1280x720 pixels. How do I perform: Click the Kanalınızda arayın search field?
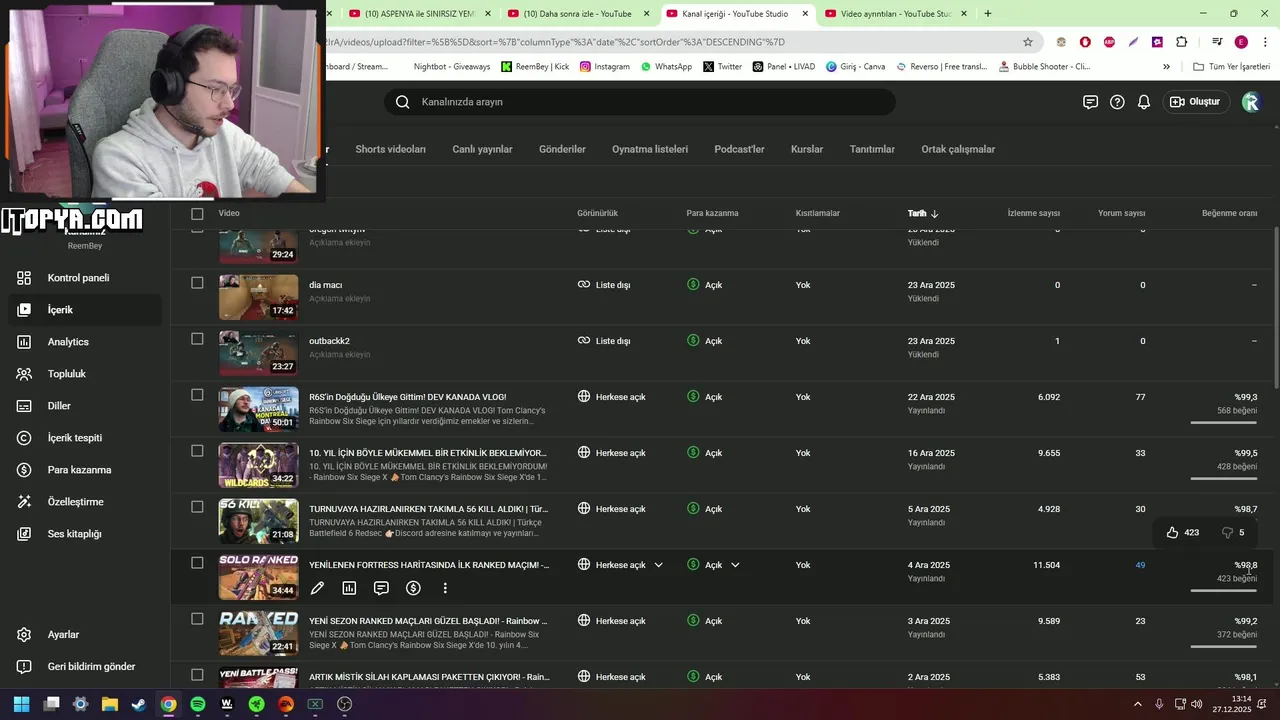pyautogui.click(x=640, y=102)
